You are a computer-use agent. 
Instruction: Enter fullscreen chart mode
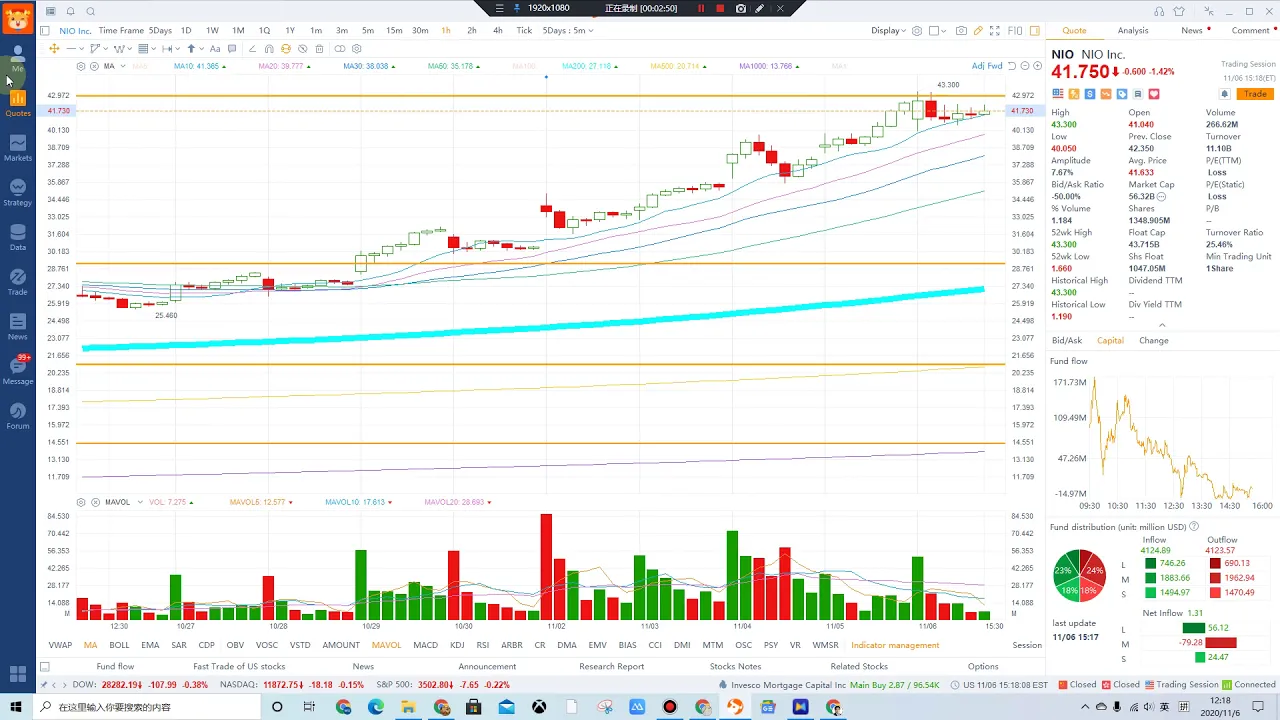coord(995,31)
